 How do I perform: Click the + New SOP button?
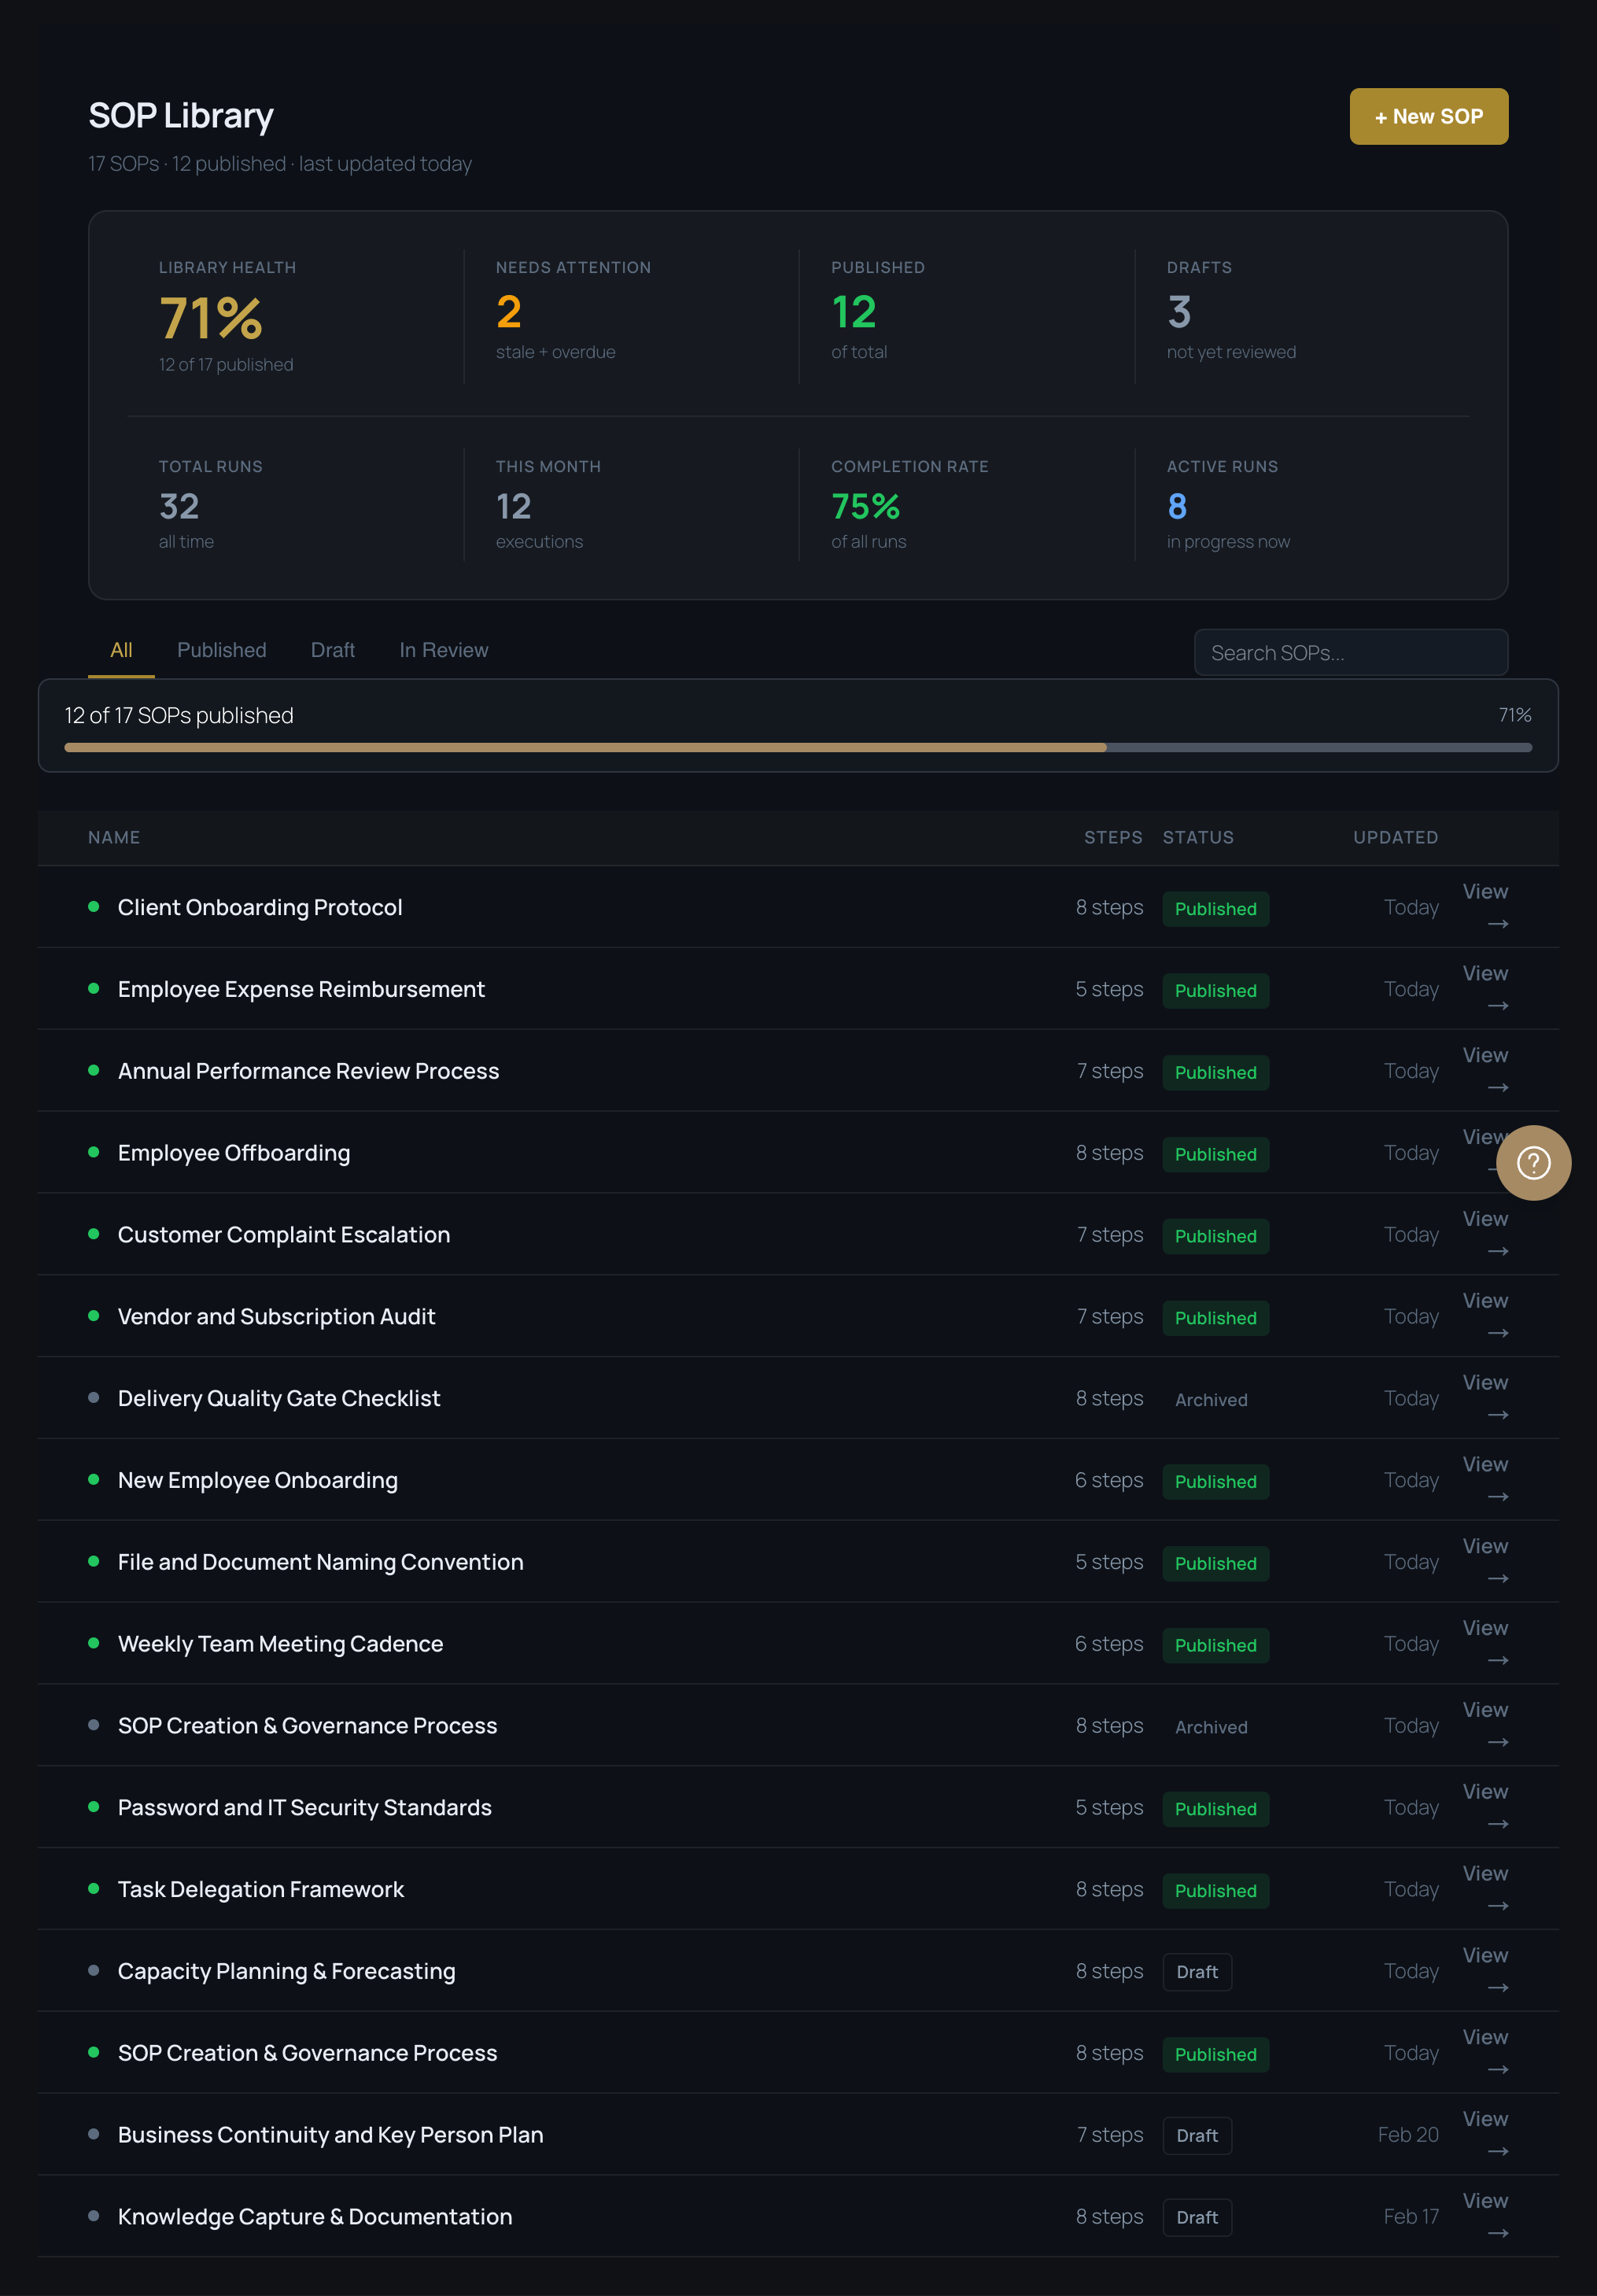pyautogui.click(x=1428, y=116)
